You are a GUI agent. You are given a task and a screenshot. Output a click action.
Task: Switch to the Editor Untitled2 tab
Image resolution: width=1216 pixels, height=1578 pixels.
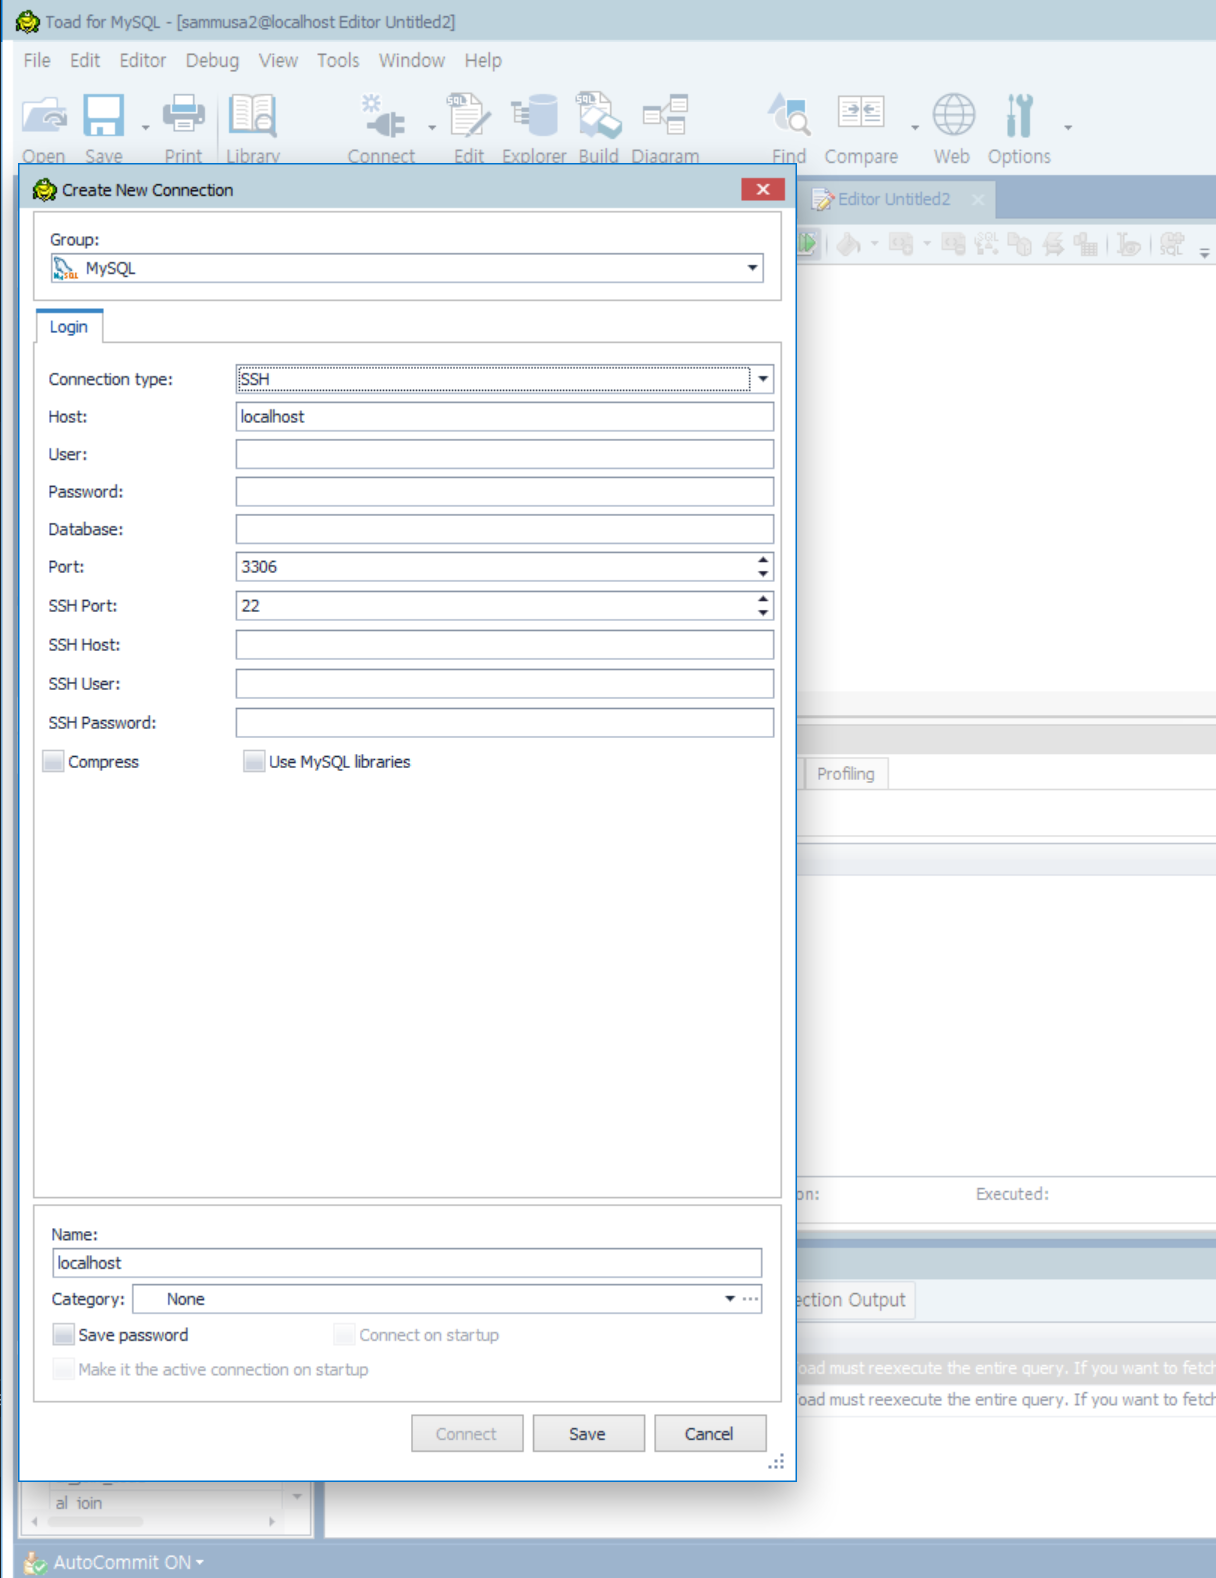pyautogui.click(x=893, y=199)
